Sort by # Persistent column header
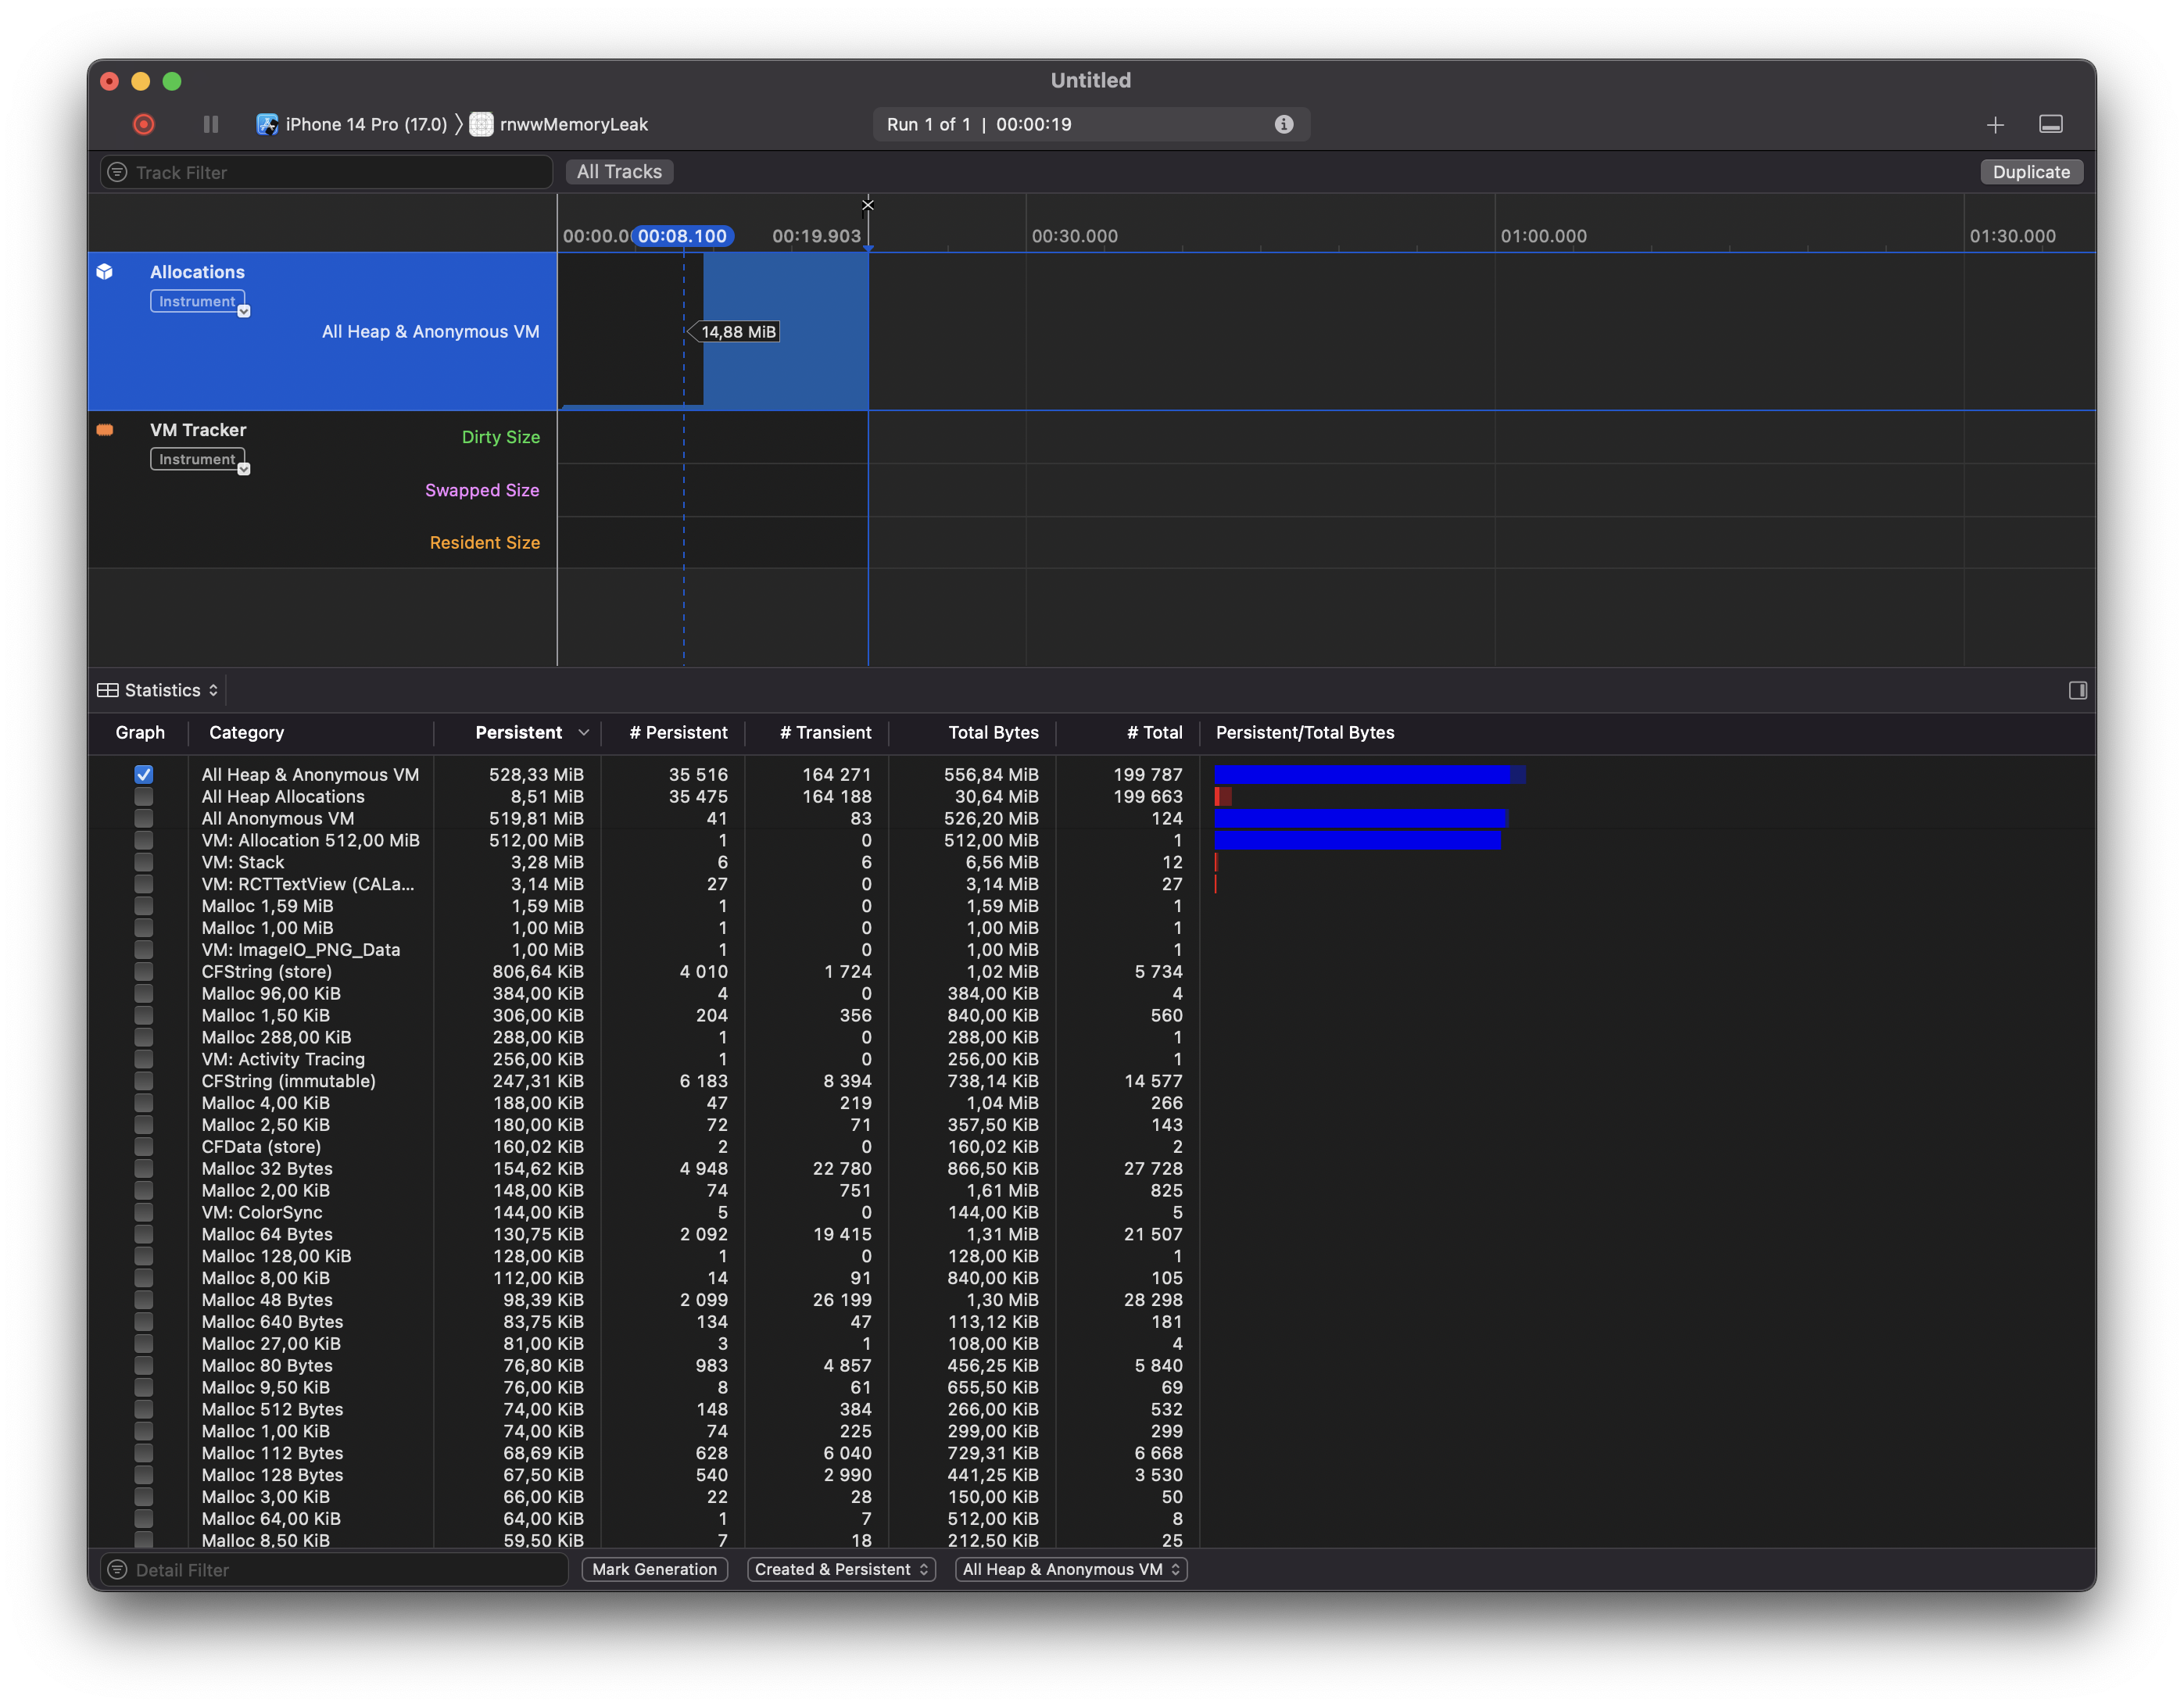Viewport: 2184px width, 1707px height. (678, 732)
